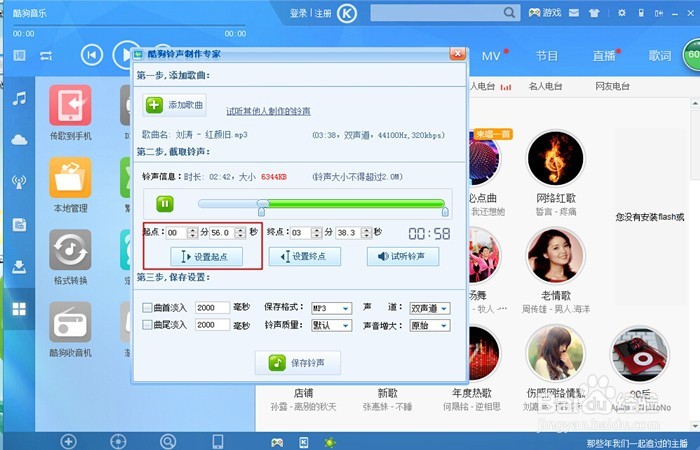Click the radio antenna sidebar icon

[x=19, y=182]
